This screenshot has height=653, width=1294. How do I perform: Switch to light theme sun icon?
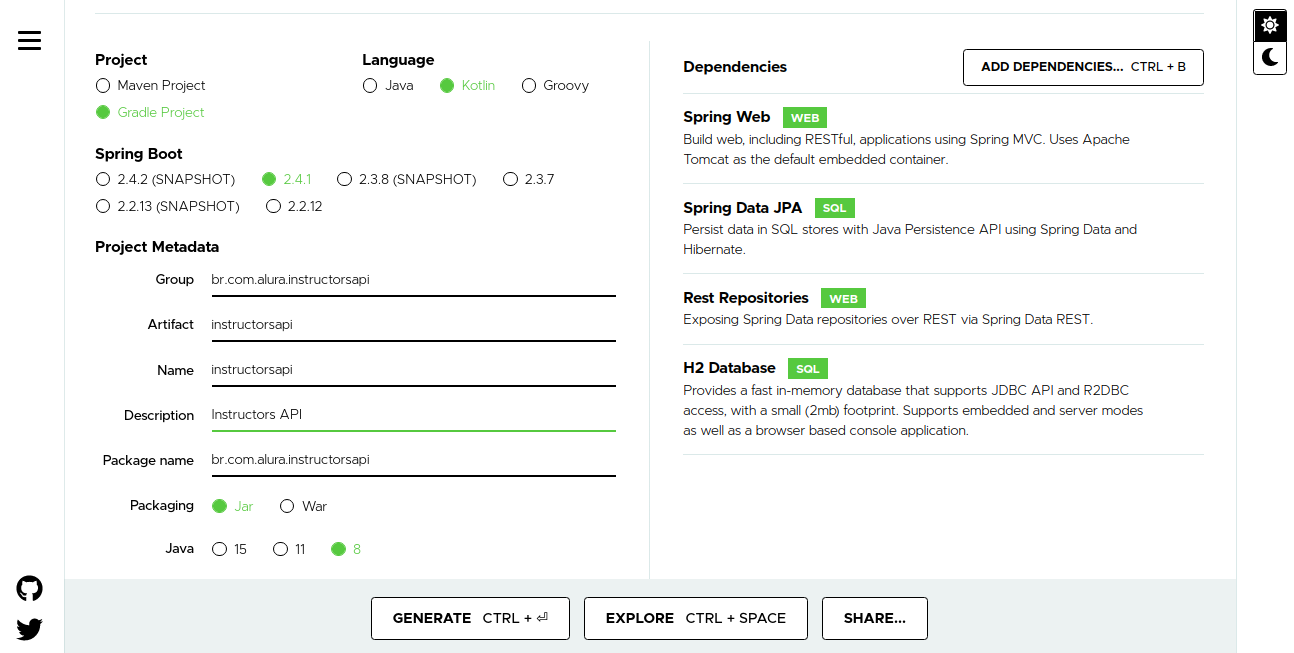tap(1269, 25)
